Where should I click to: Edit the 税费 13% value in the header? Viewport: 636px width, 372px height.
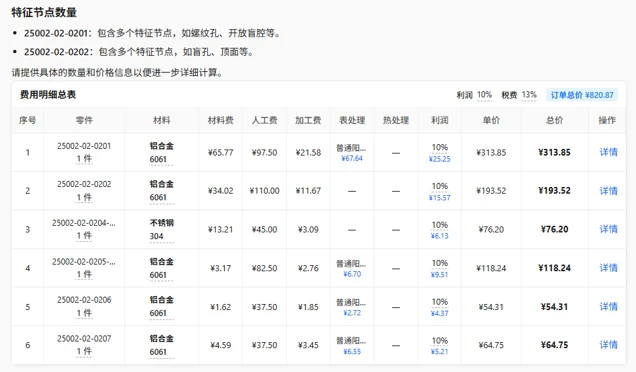click(x=529, y=95)
